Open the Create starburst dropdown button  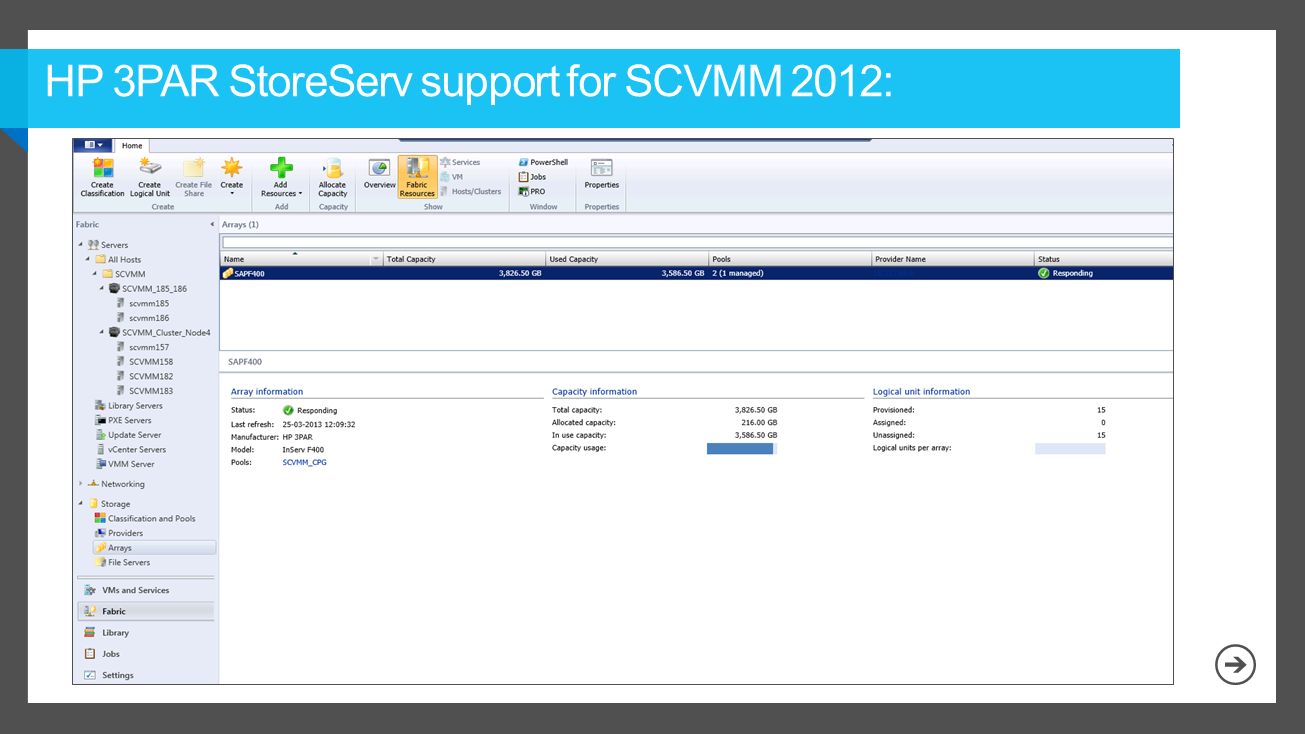tap(231, 177)
